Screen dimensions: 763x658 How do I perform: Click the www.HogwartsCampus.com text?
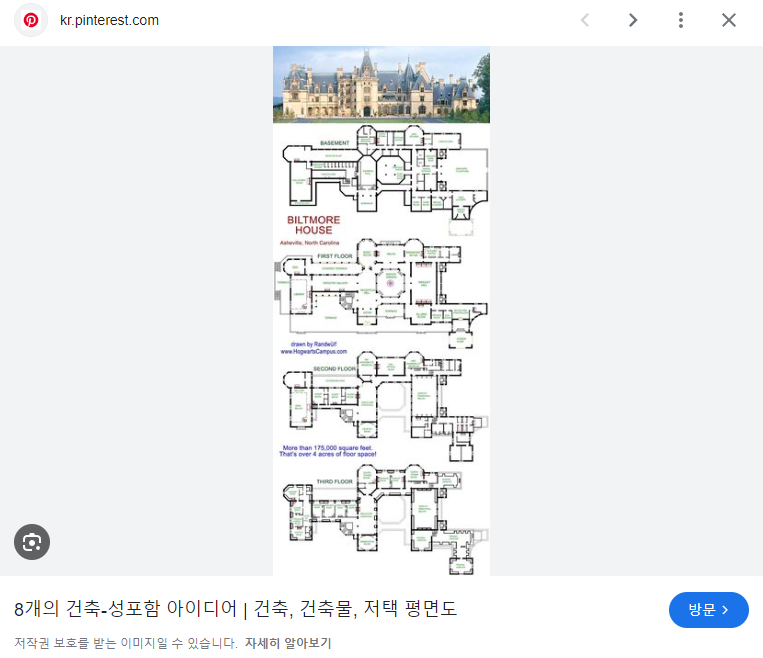point(314,351)
